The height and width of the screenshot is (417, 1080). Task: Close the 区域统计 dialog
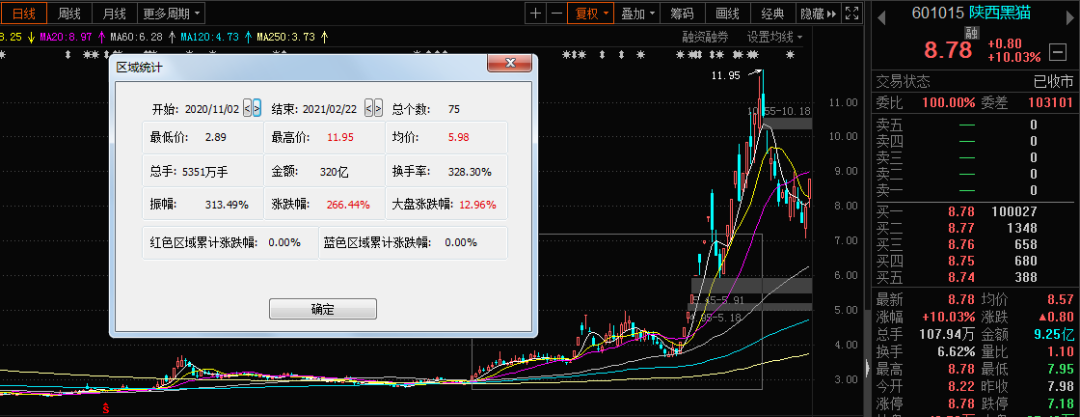pos(510,63)
